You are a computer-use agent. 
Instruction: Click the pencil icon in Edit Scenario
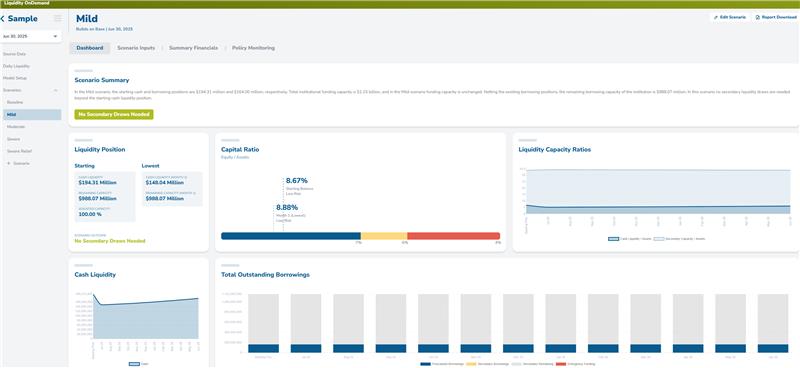716,17
